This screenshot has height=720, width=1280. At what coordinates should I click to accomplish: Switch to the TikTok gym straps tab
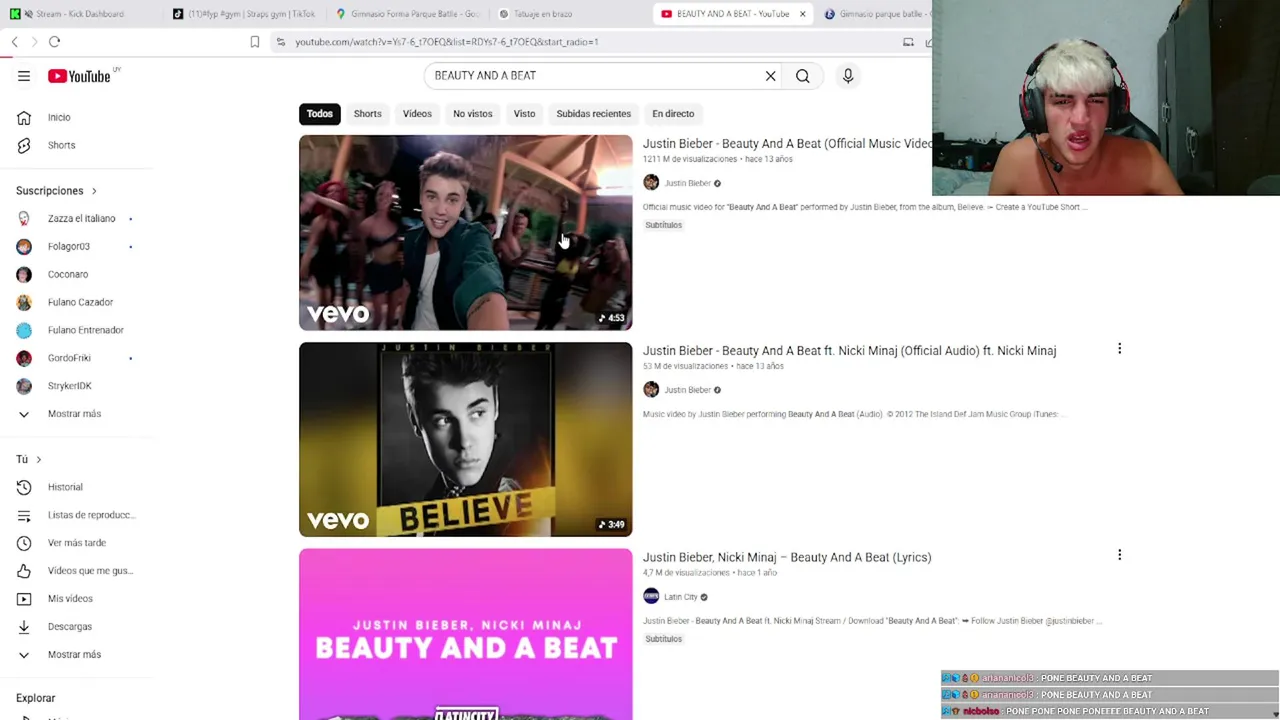(x=245, y=14)
